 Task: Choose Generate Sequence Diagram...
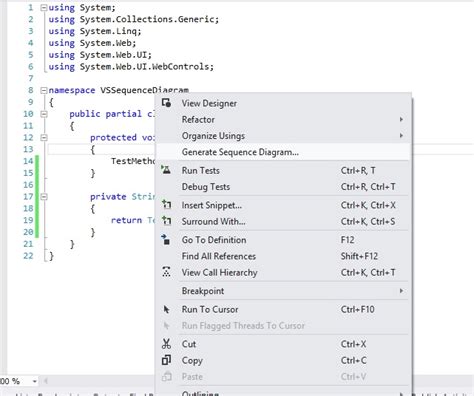[x=283, y=152]
